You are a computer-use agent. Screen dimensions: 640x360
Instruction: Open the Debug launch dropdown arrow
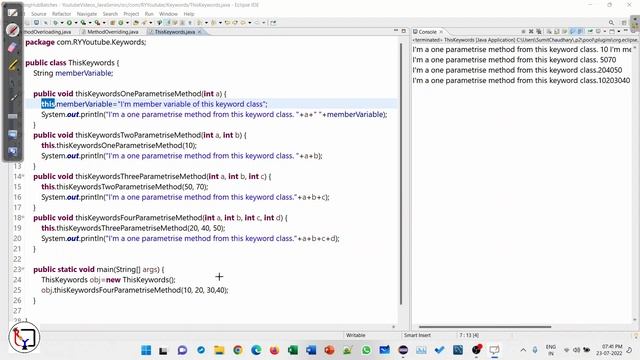point(62,22)
